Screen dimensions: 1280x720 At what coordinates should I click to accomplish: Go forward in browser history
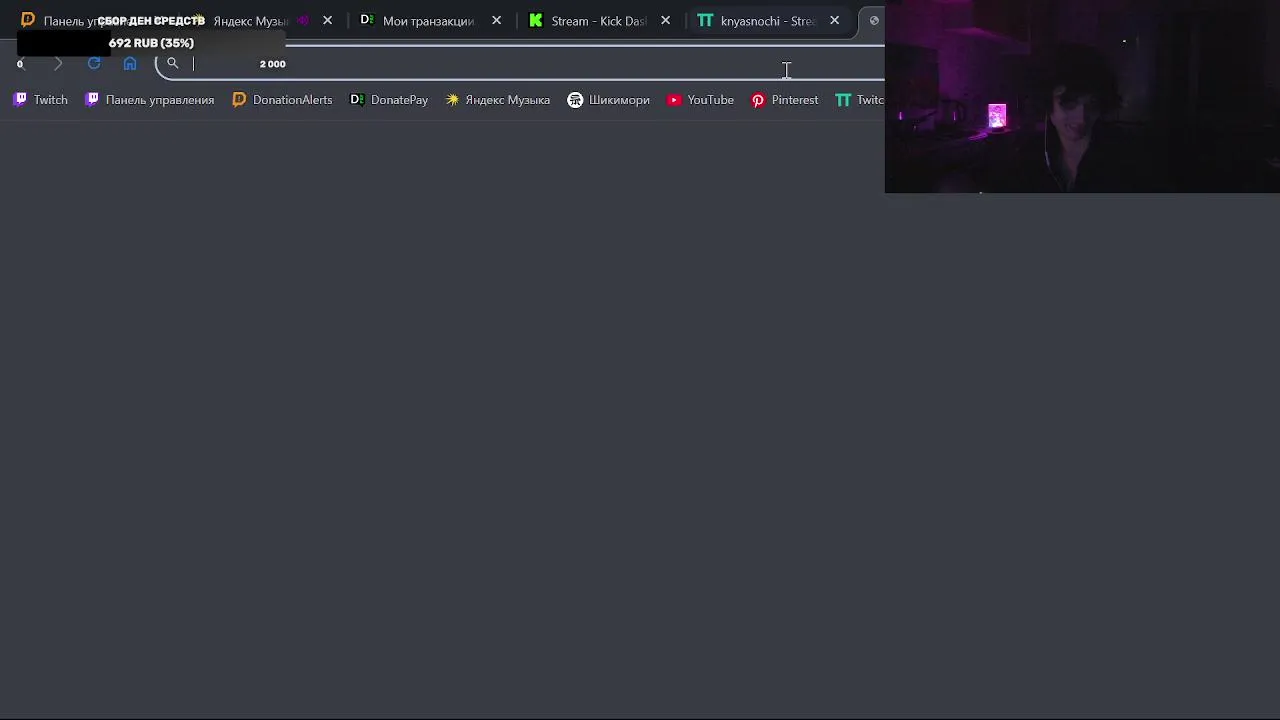(57, 64)
